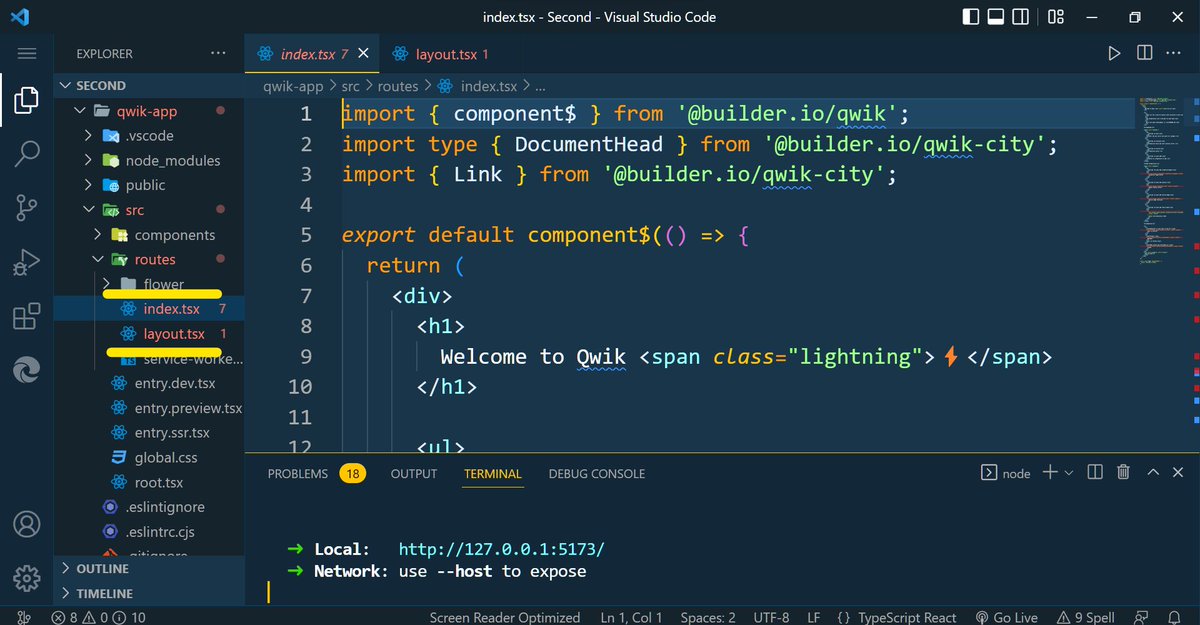Click Spaces: 2 indentation setting
This screenshot has height=625, width=1200.
(x=708, y=617)
